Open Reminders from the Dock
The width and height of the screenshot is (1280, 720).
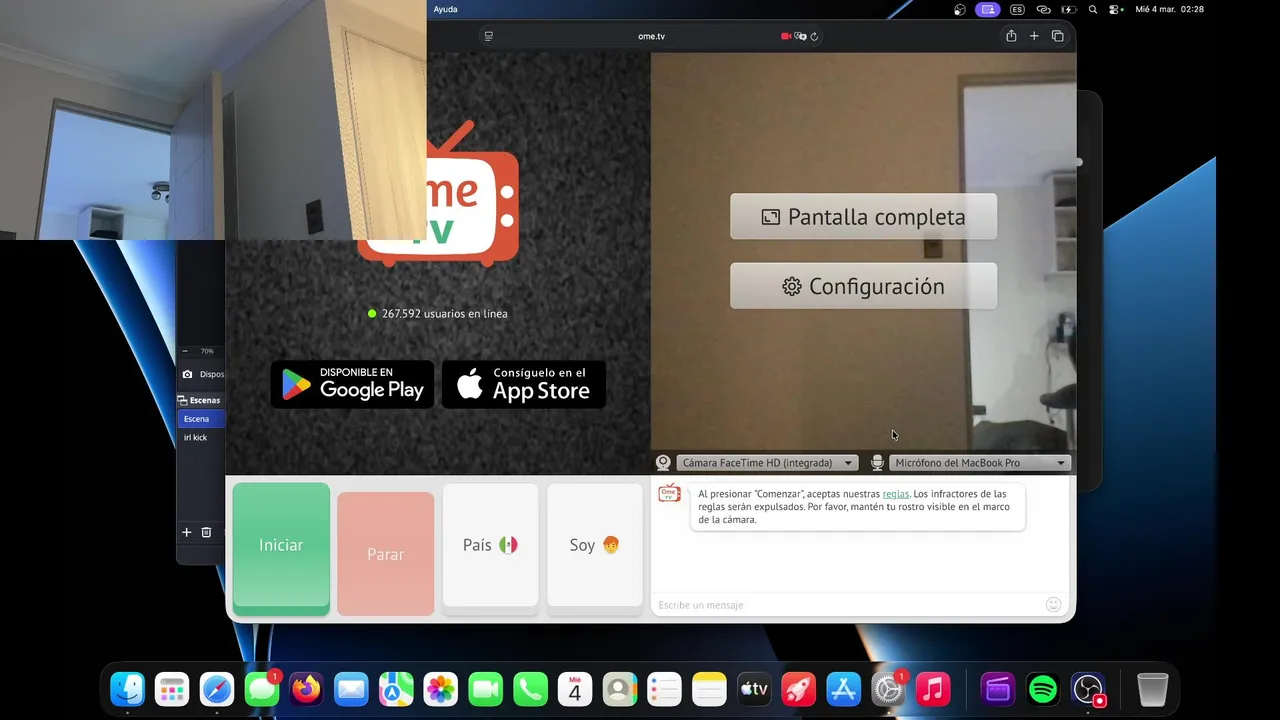[x=664, y=689]
